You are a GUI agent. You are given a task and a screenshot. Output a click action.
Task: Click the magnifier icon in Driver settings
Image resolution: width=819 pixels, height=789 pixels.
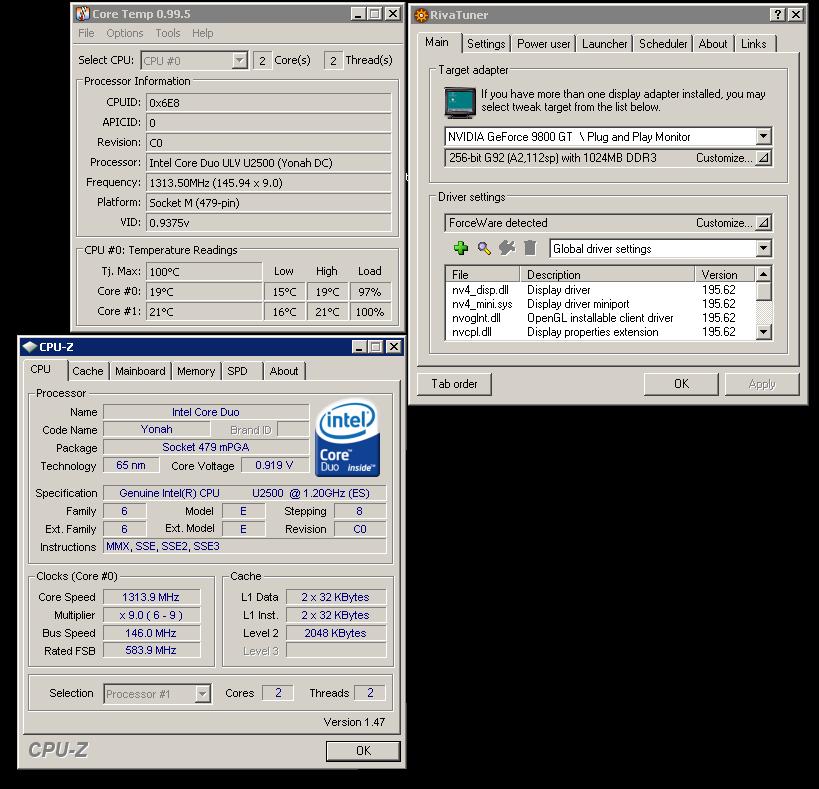484,249
